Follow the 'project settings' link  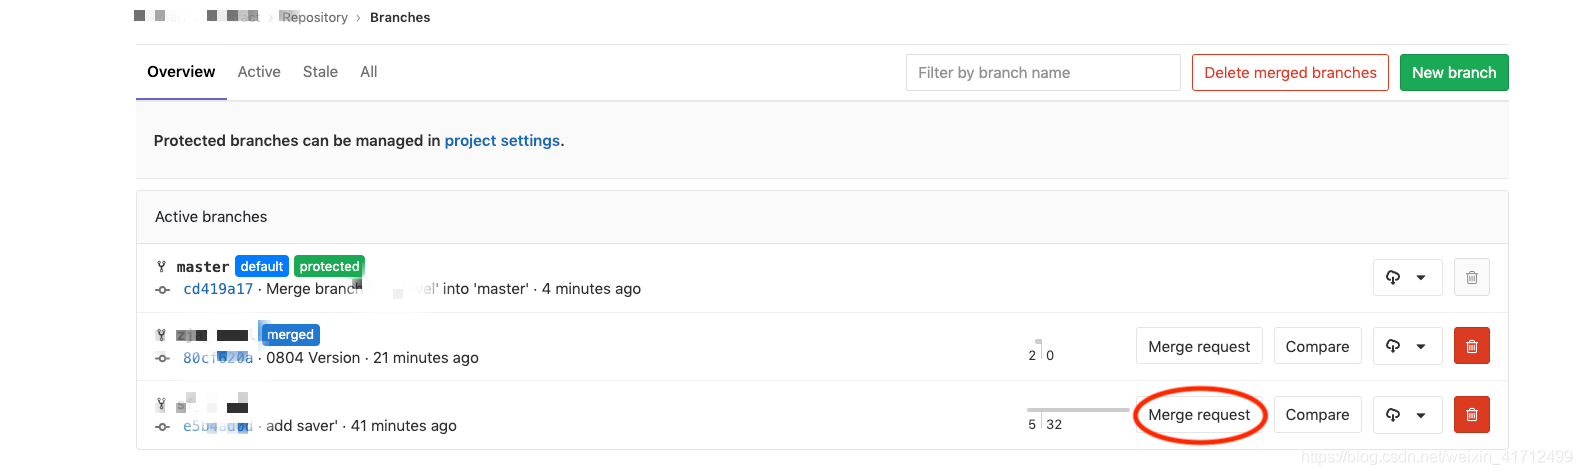[502, 141]
